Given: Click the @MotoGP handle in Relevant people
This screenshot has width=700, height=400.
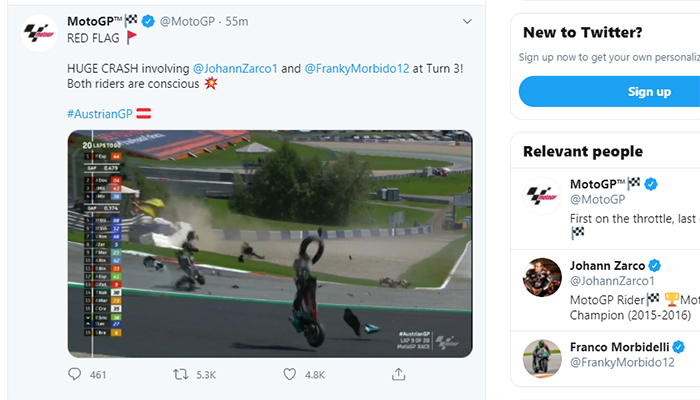Looking at the screenshot, I should tap(599, 201).
